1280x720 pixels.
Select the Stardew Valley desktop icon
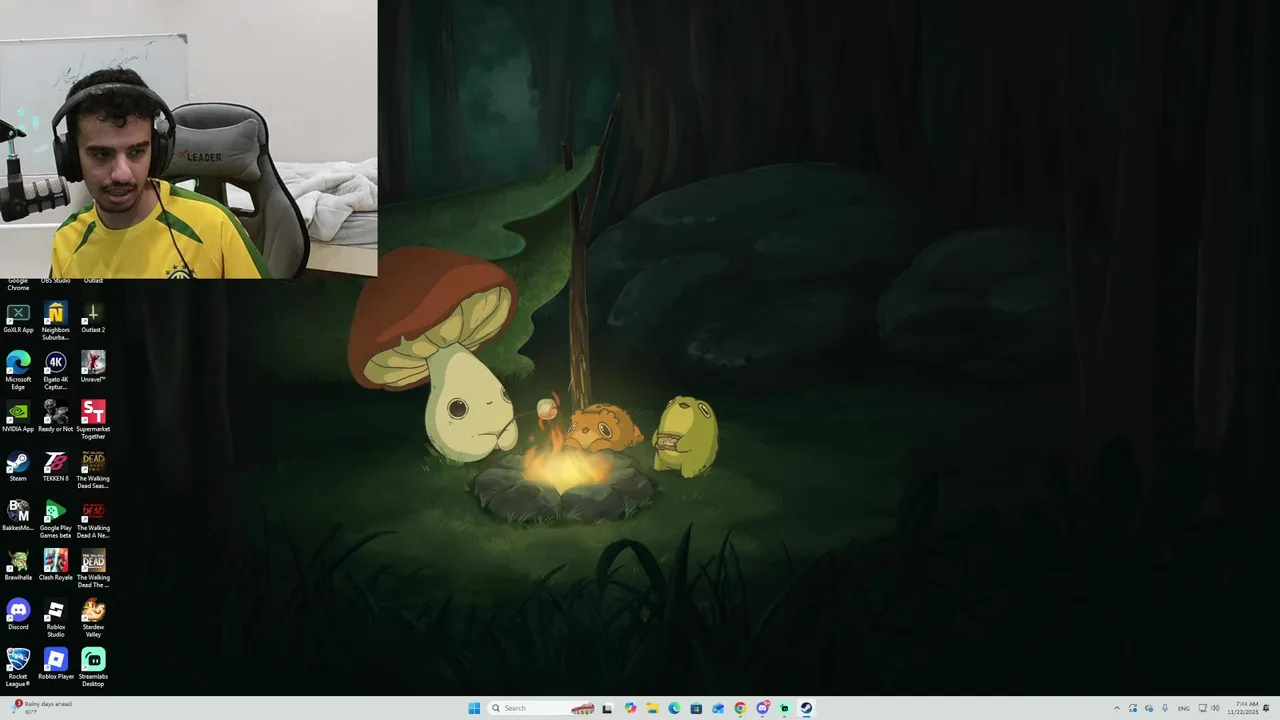point(93,619)
